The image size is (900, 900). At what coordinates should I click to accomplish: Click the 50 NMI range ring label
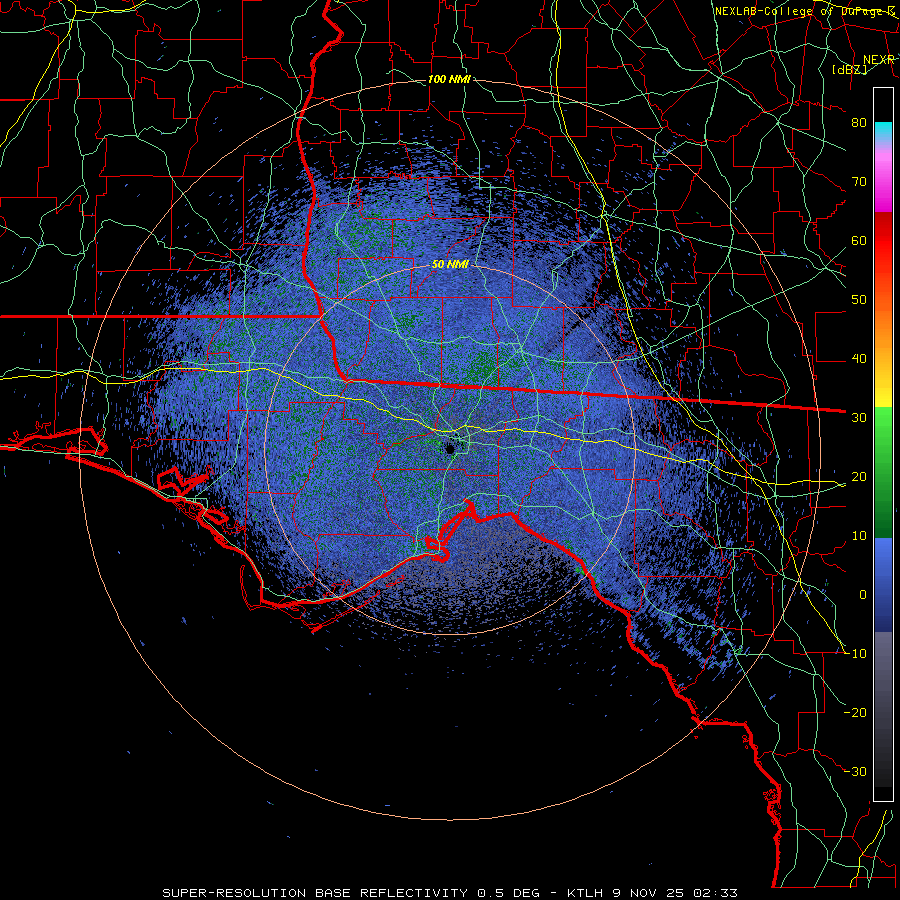(450, 265)
